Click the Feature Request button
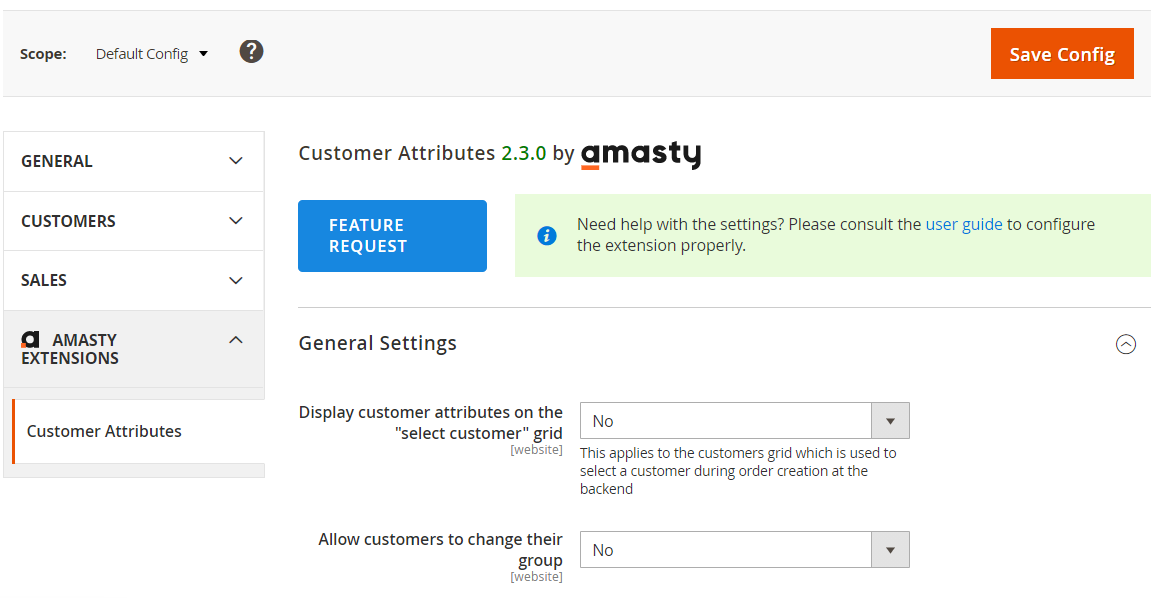This screenshot has width=1159, height=598. 392,236
